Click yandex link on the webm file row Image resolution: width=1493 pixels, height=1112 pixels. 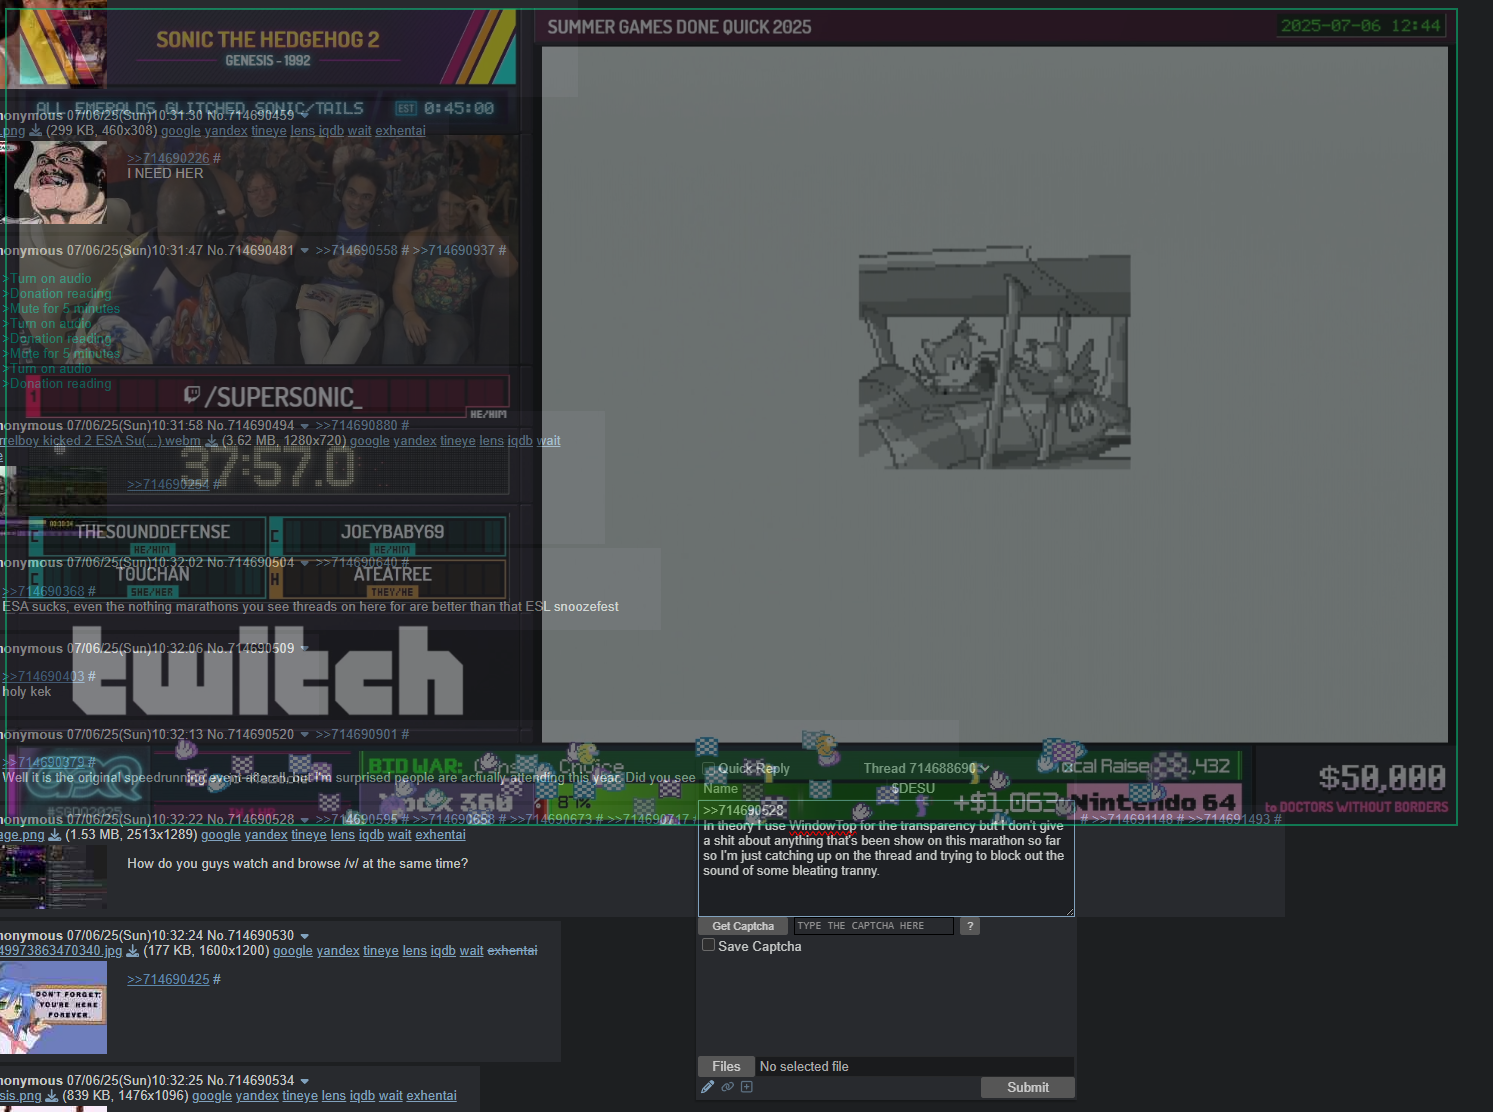(415, 441)
